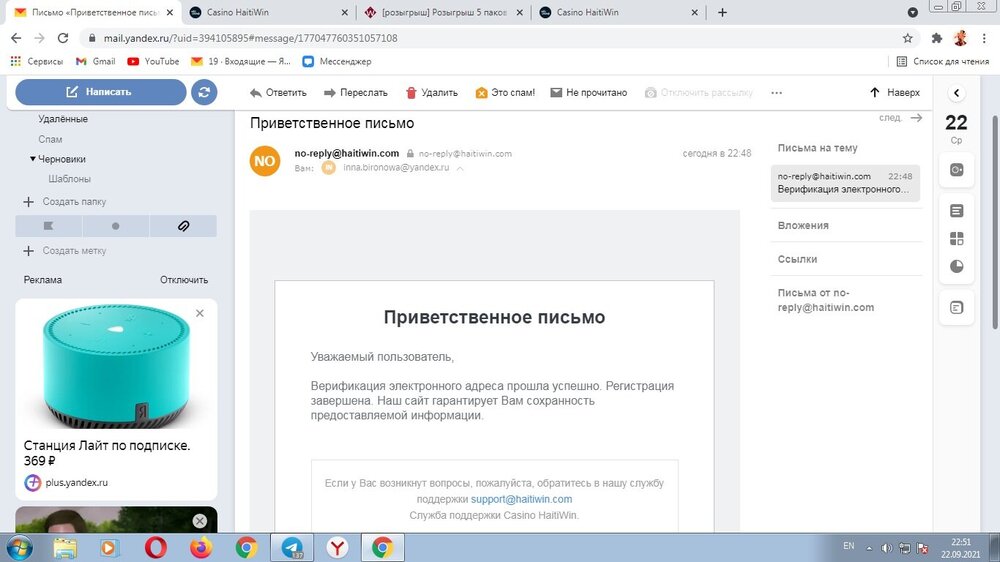Open the YouTube bookmark

pyautogui.click(x=154, y=61)
